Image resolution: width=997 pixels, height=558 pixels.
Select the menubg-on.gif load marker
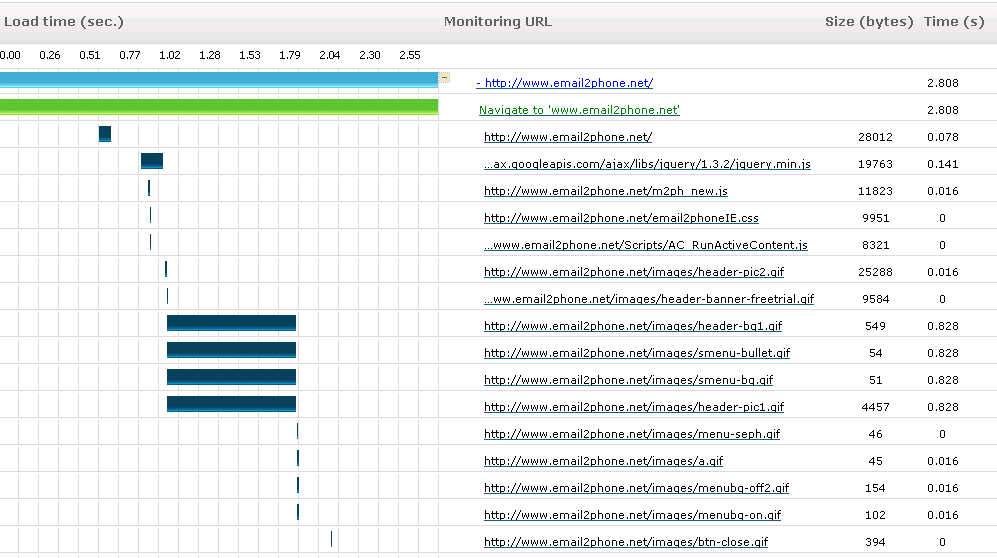pos(298,512)
